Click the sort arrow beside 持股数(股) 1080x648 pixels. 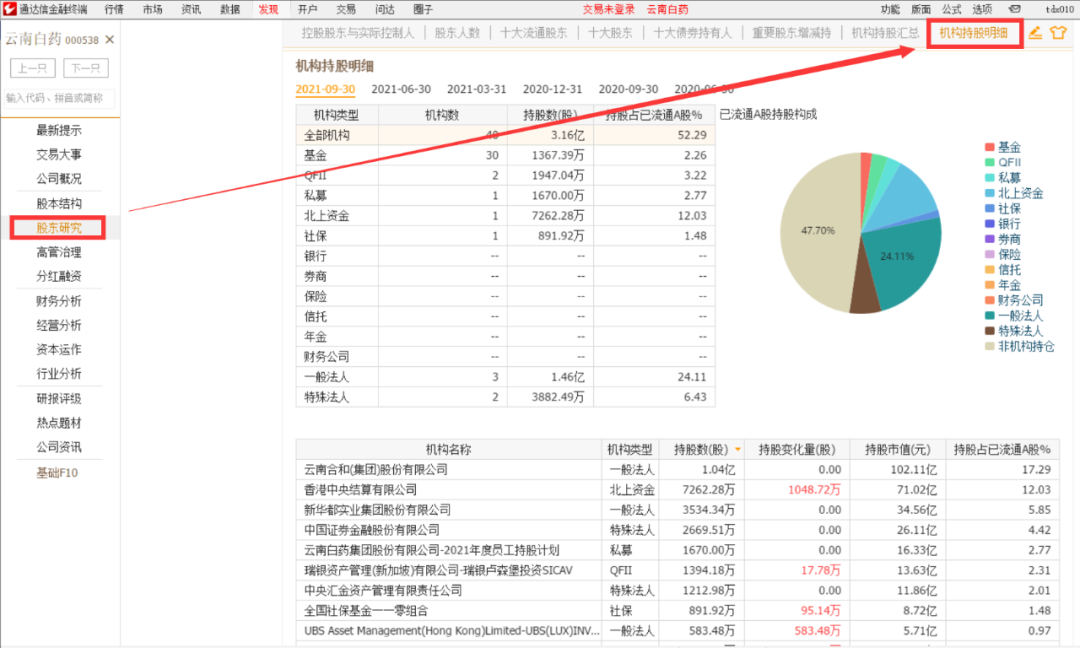tap(738, 450)
